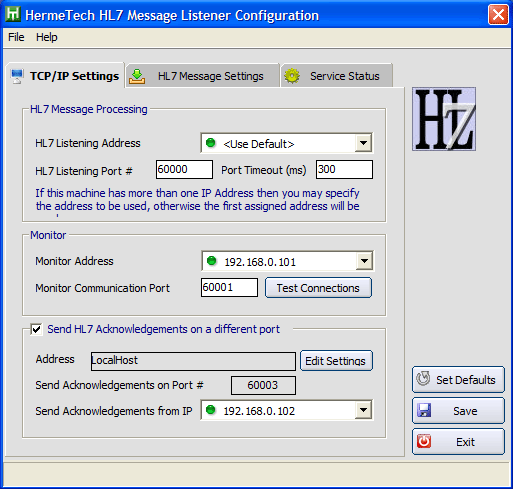Screen dimensions: 513x489
Task: Click the gear icon on Service Status tab
Action: [292, 76]
